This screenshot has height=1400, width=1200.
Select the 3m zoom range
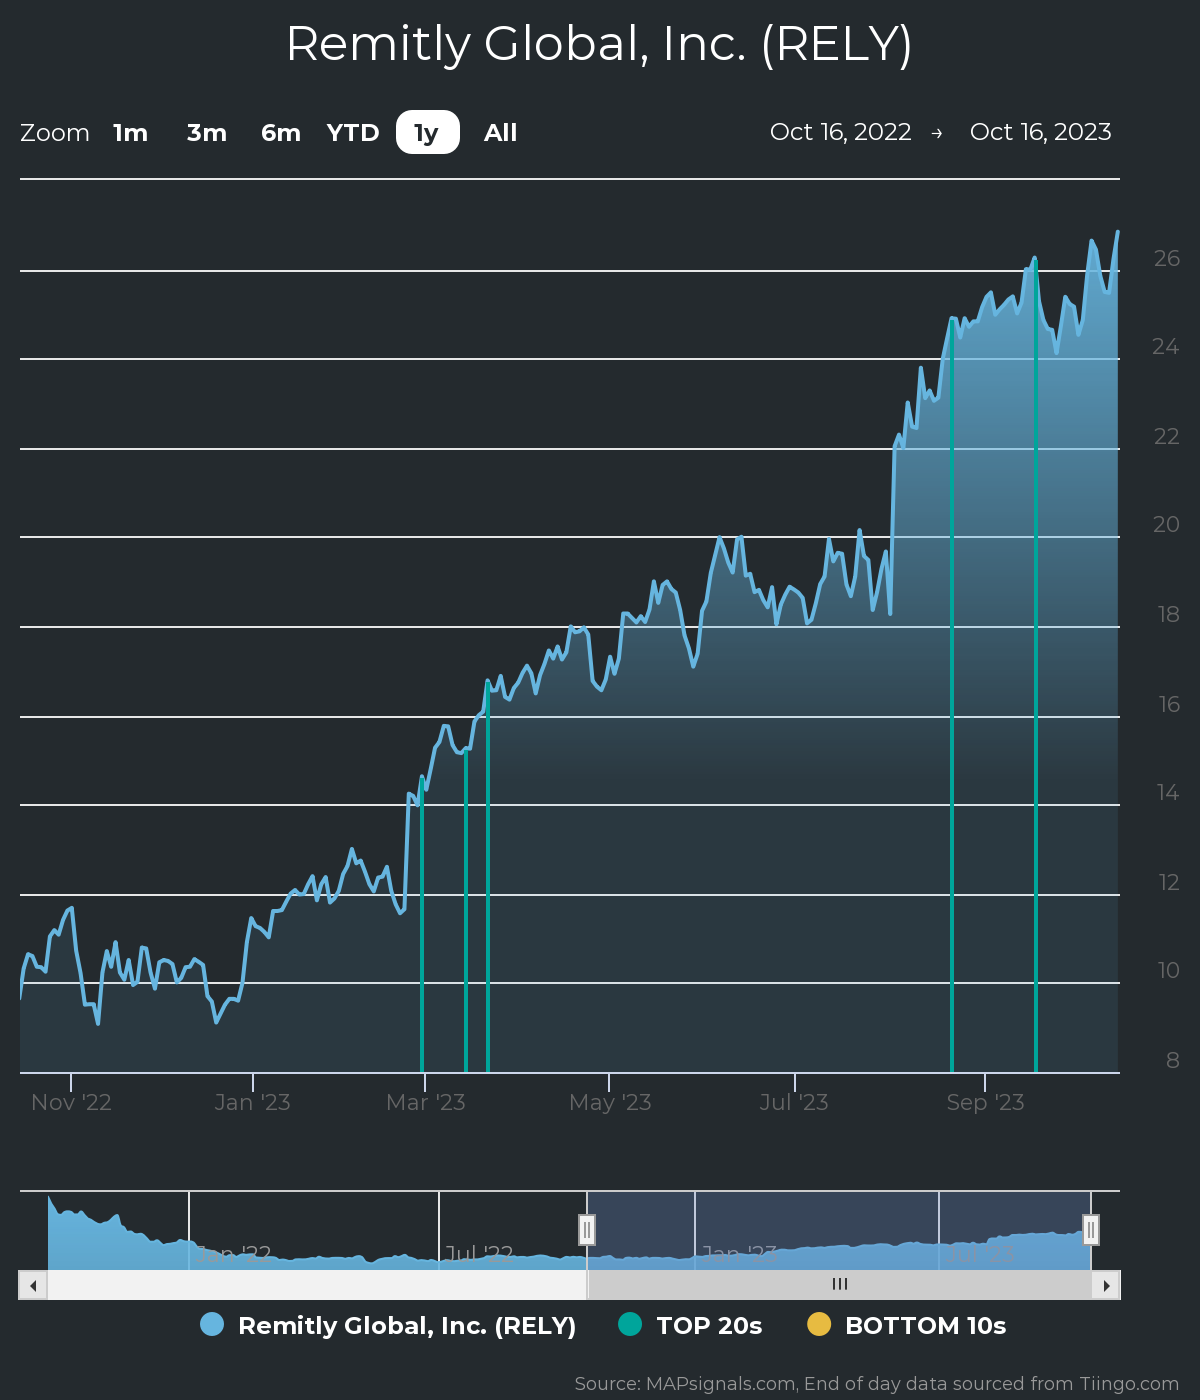coord(207,133)
